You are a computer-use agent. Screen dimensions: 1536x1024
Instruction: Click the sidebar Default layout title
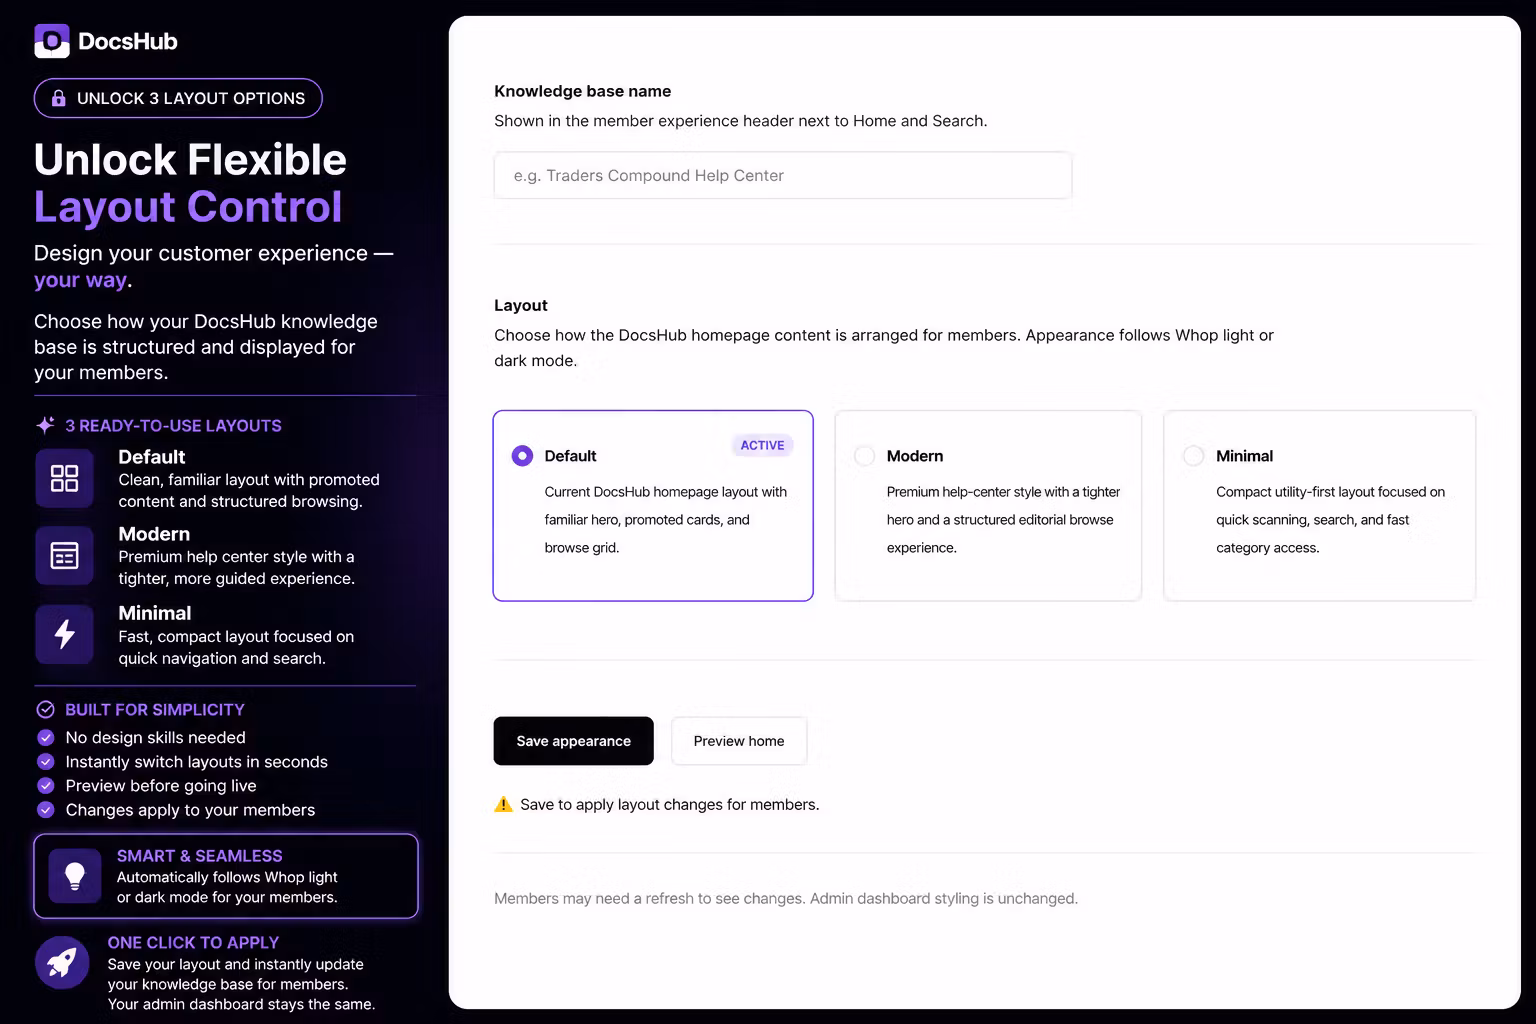152,457
